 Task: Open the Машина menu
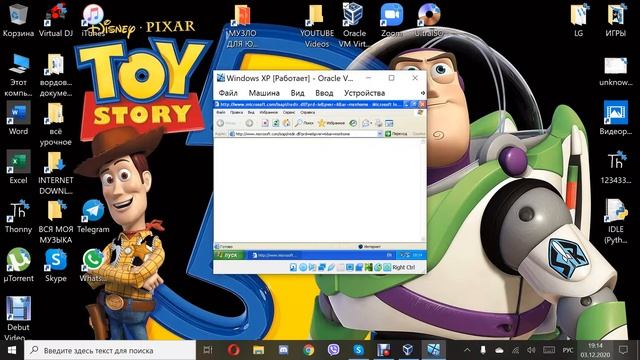pos(264,93)
